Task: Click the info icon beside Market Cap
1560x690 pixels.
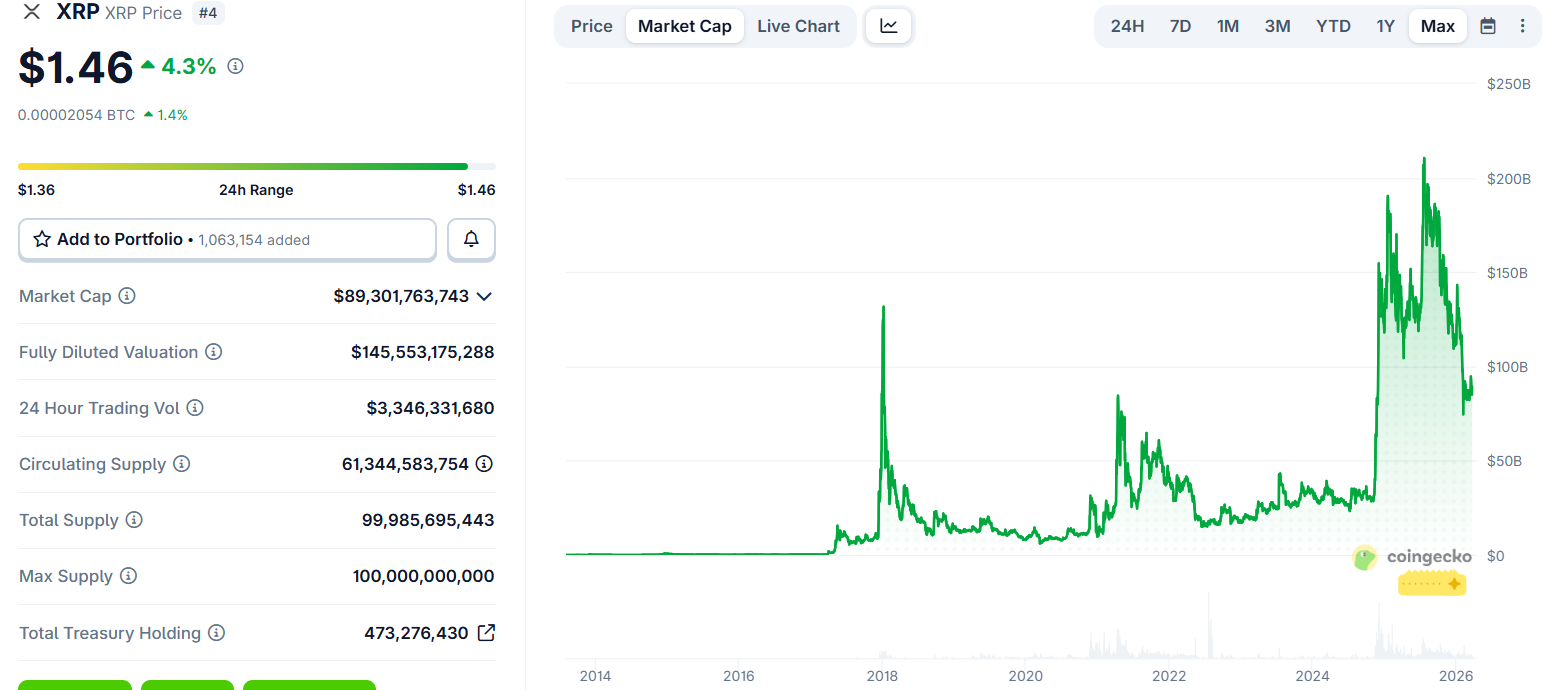Action: tap(127, 296)
